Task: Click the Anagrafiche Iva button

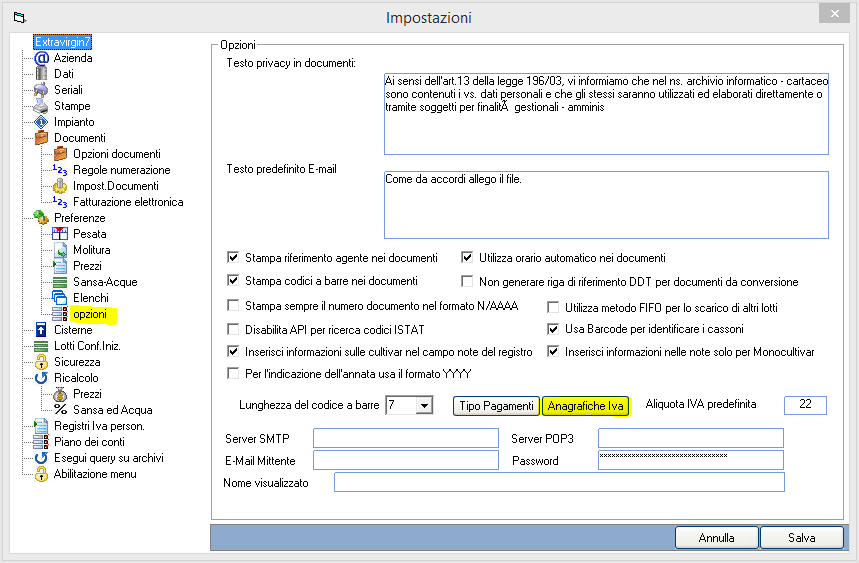Action: tap(585, 406)
